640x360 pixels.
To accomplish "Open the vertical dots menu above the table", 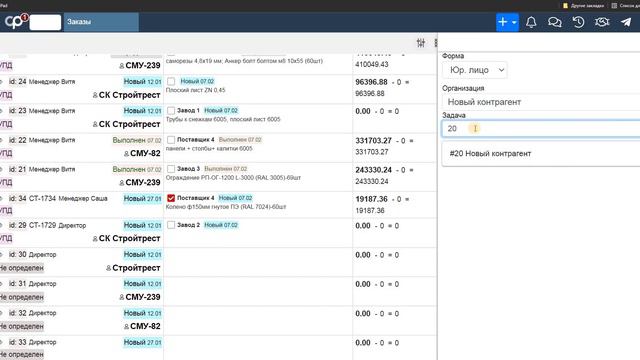I will point(435,42).
